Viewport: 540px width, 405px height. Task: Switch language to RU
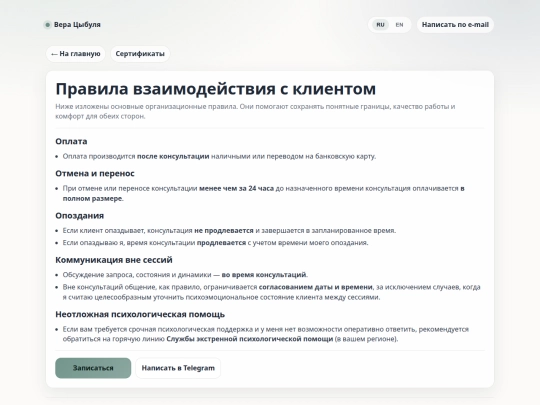[380, 25]
